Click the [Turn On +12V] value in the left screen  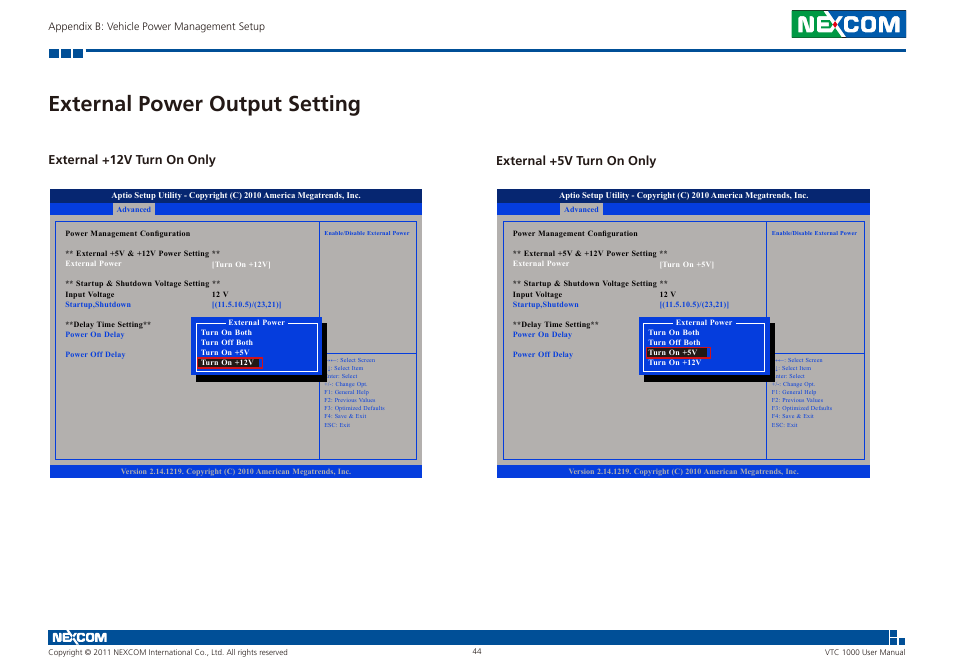point(242,265)
